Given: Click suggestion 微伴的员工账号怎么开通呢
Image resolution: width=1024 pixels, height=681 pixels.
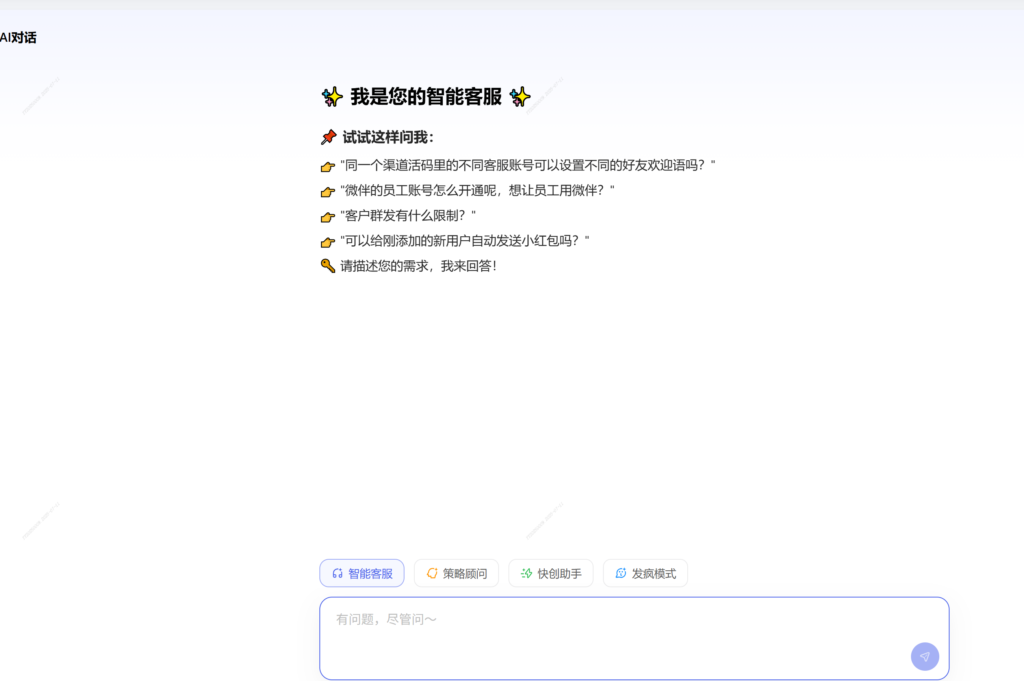Looking at the screenshot, I should [x=477, y=190].
